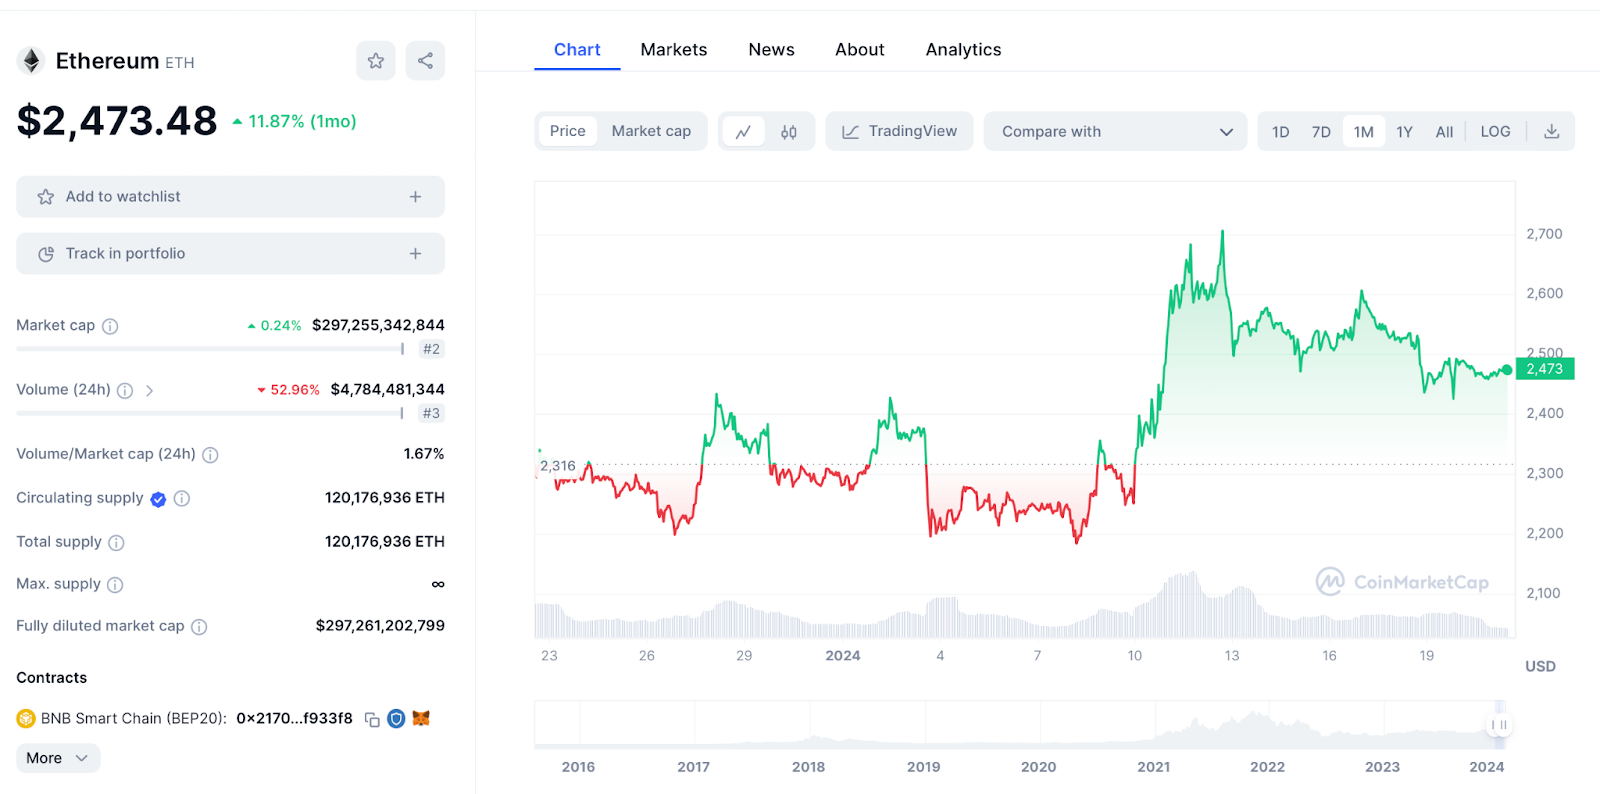Open the News tab
This screenshot has width=1600, height=794.
(x=771, y=50)
